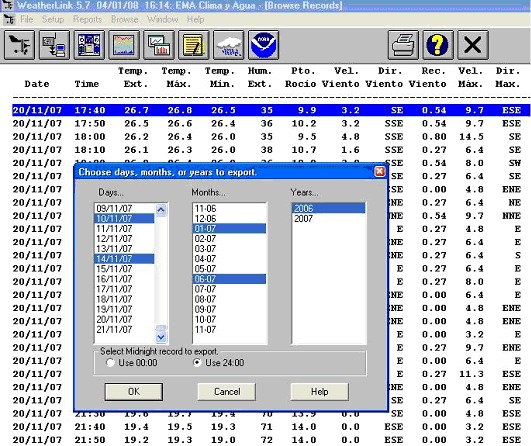The image size is (531, 446).
Task: Select month 03-07 in Months list
Action: click(x=230, y=249)
